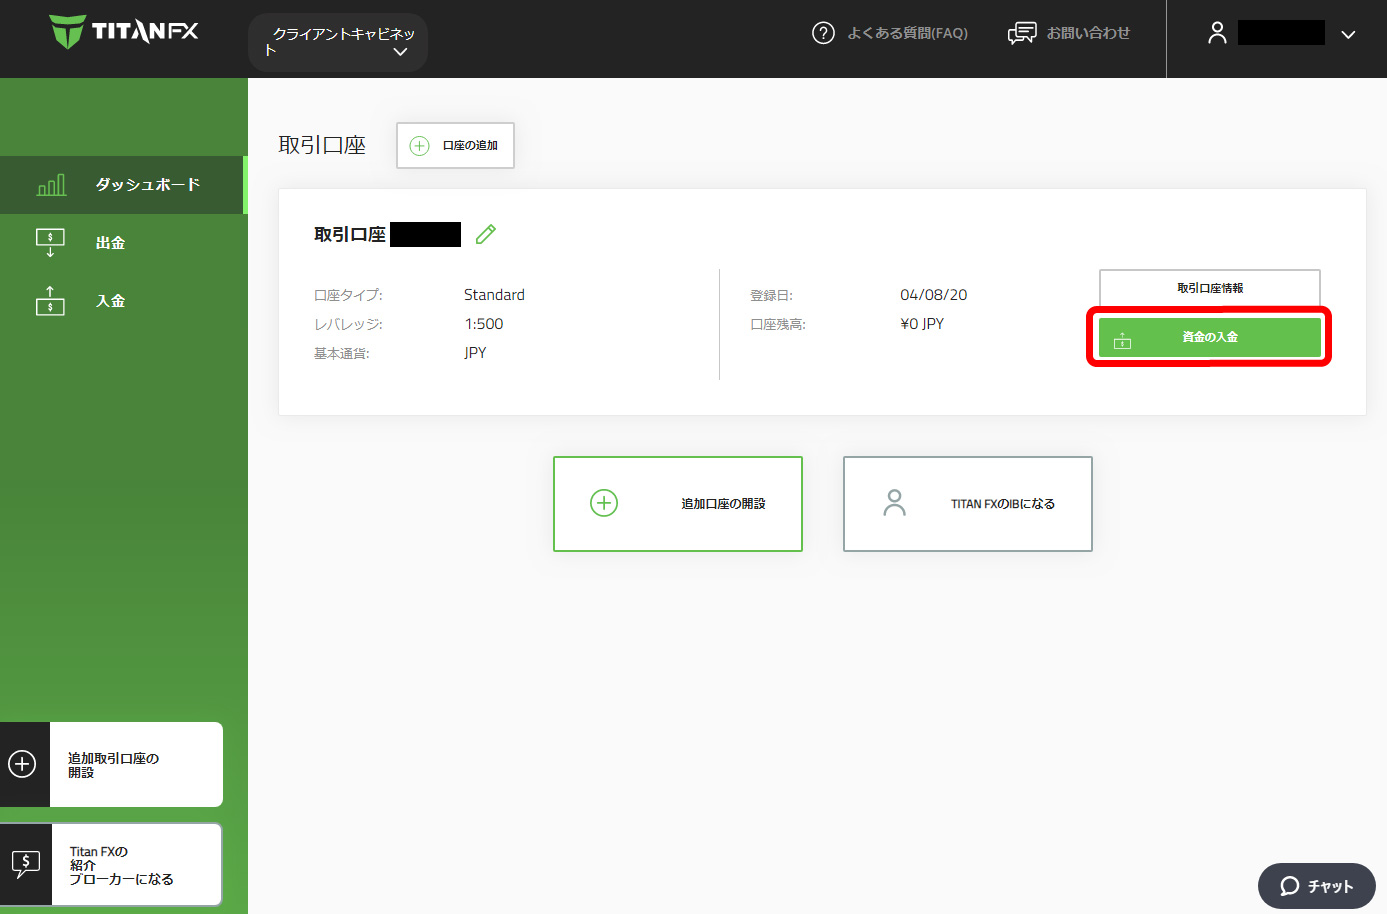Image resolution: width=1387 pixels, height=914 pixels.
Task: Click the 取引口座 page heading
Action: 322,145
